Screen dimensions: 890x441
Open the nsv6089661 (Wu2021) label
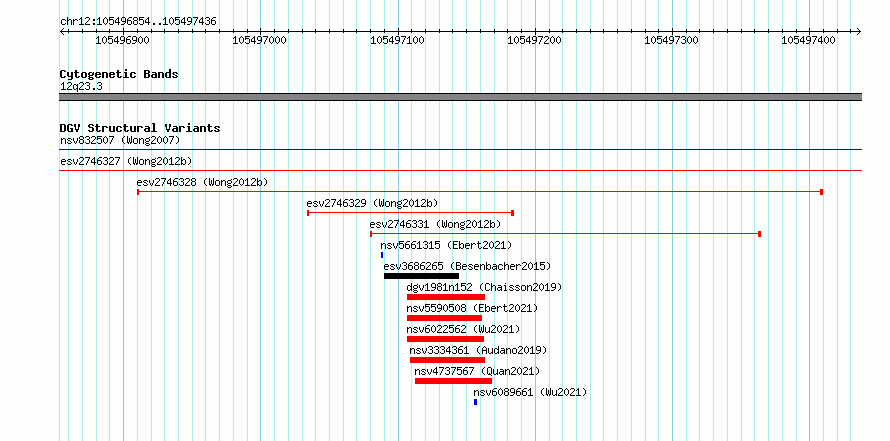(x=530, y=392)
